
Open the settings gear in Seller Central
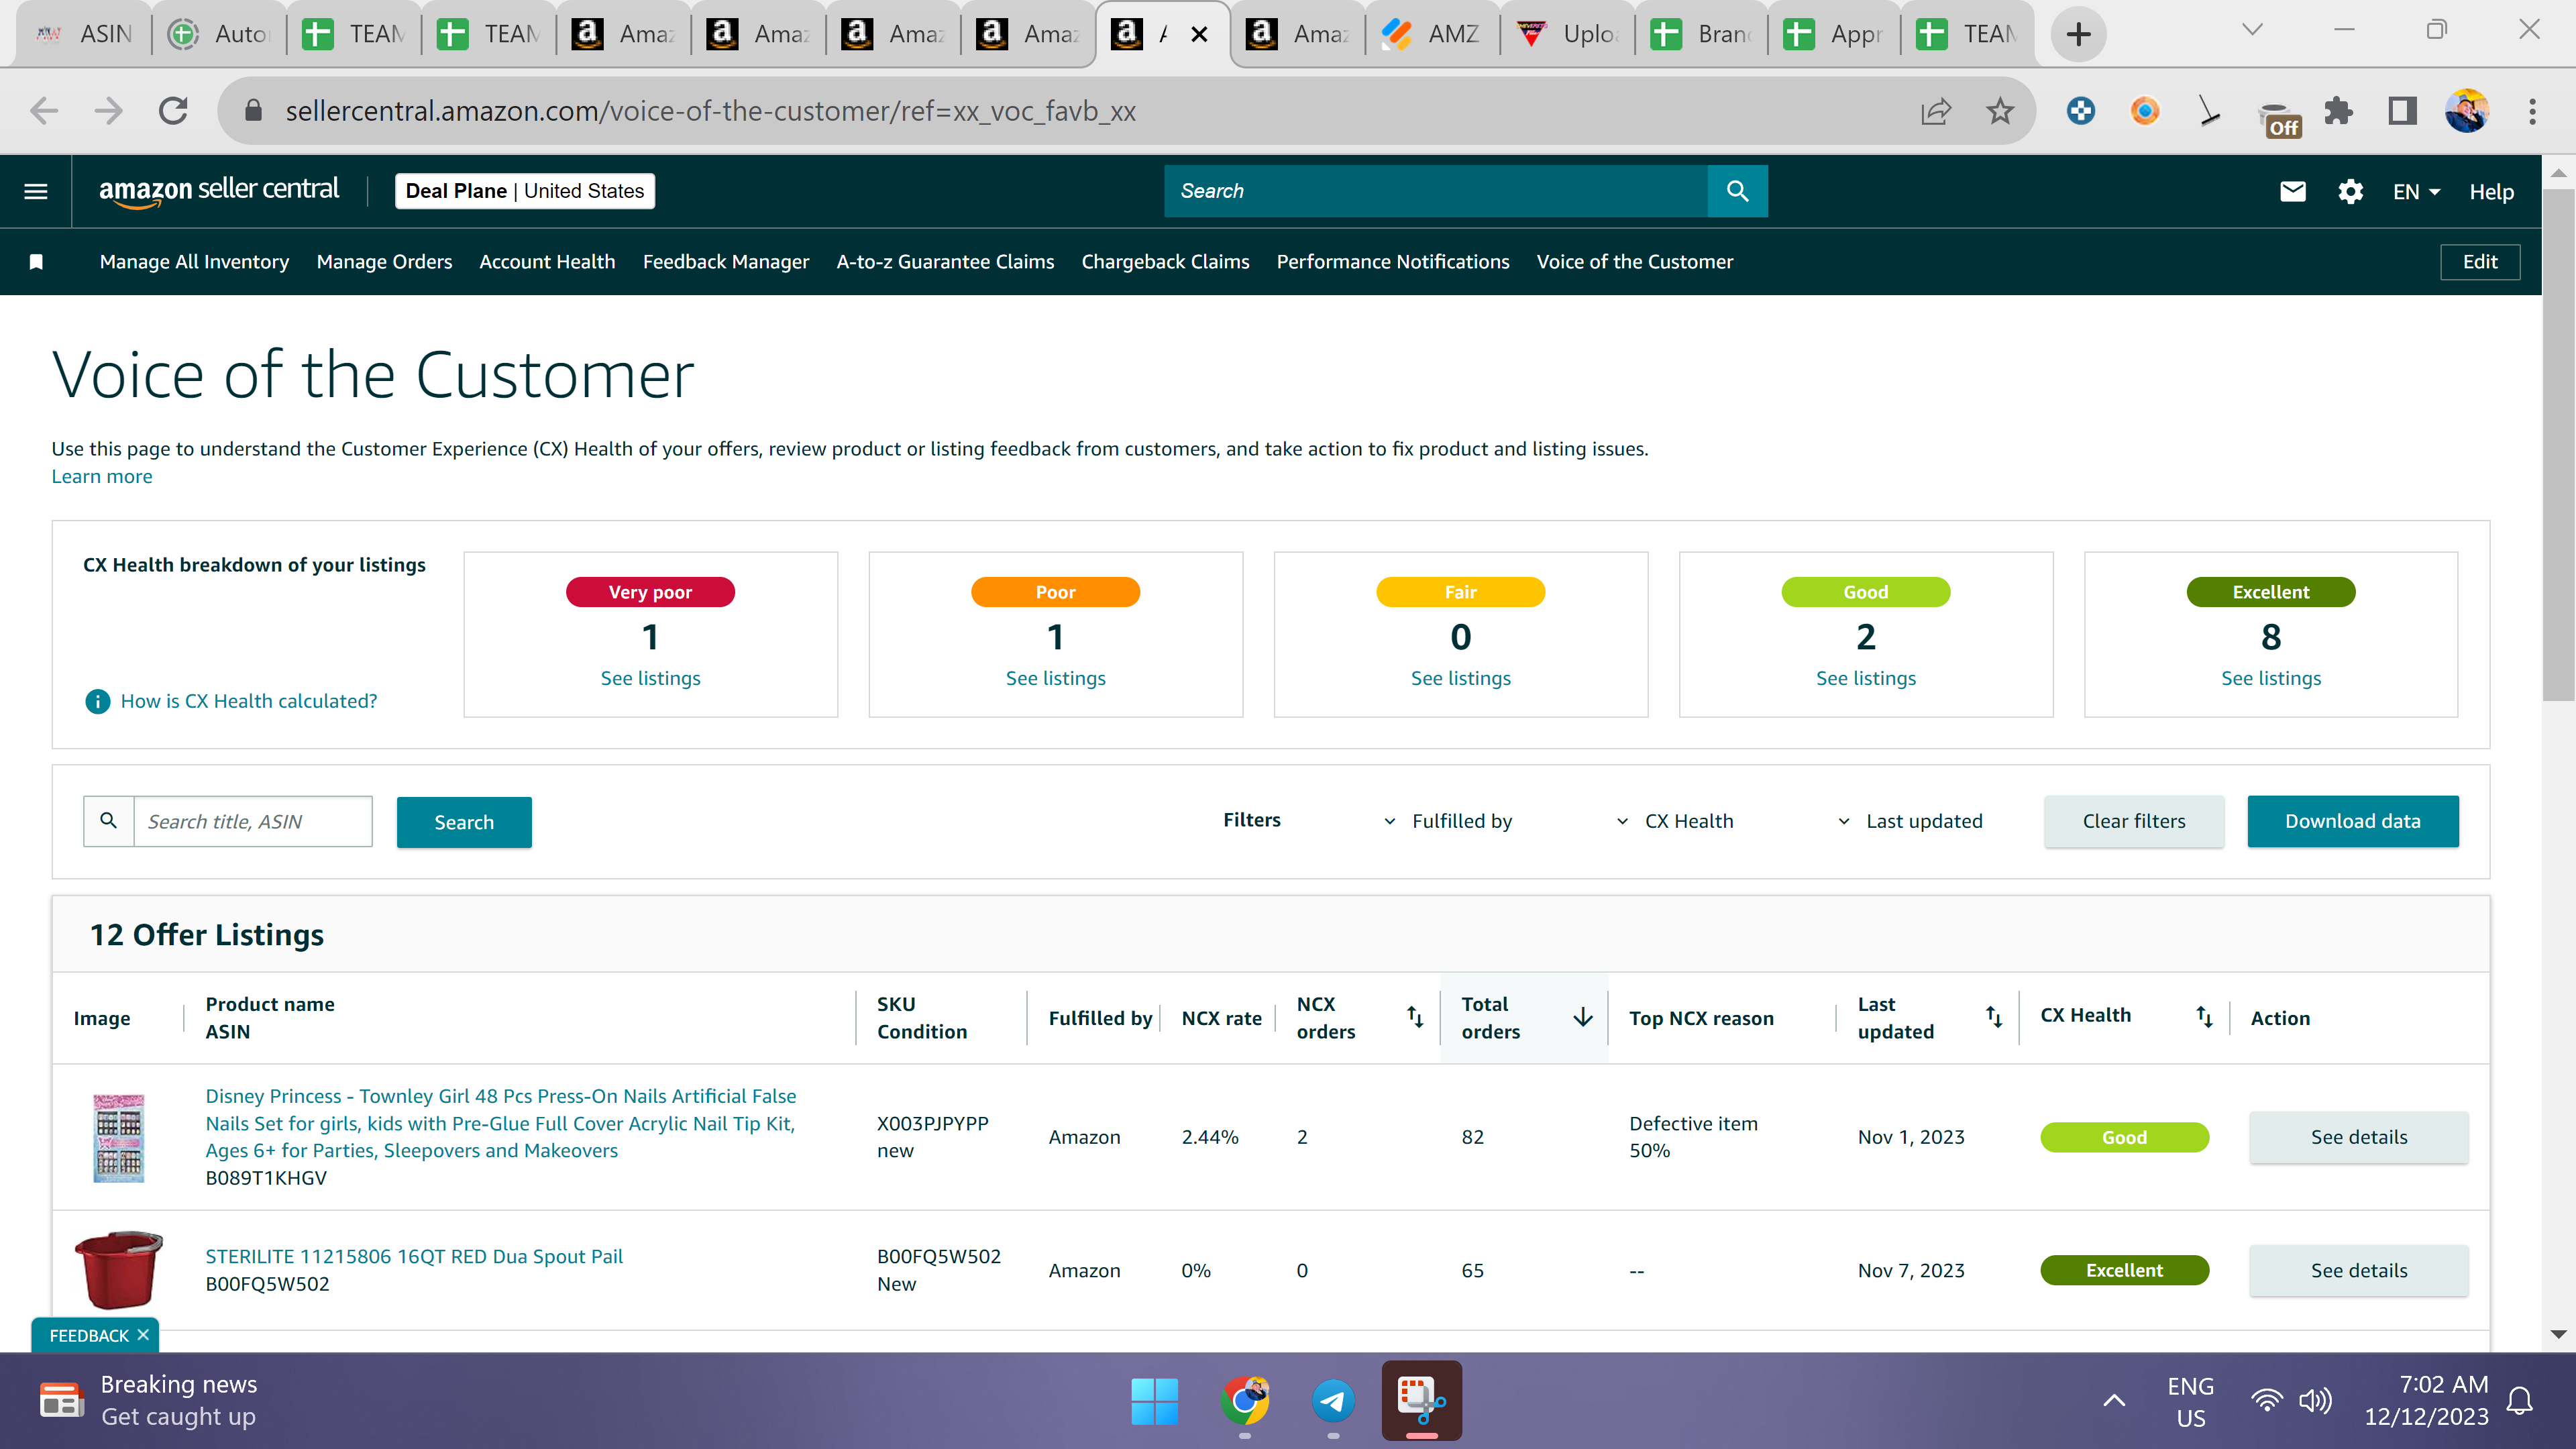click(x=2351, y=191)
